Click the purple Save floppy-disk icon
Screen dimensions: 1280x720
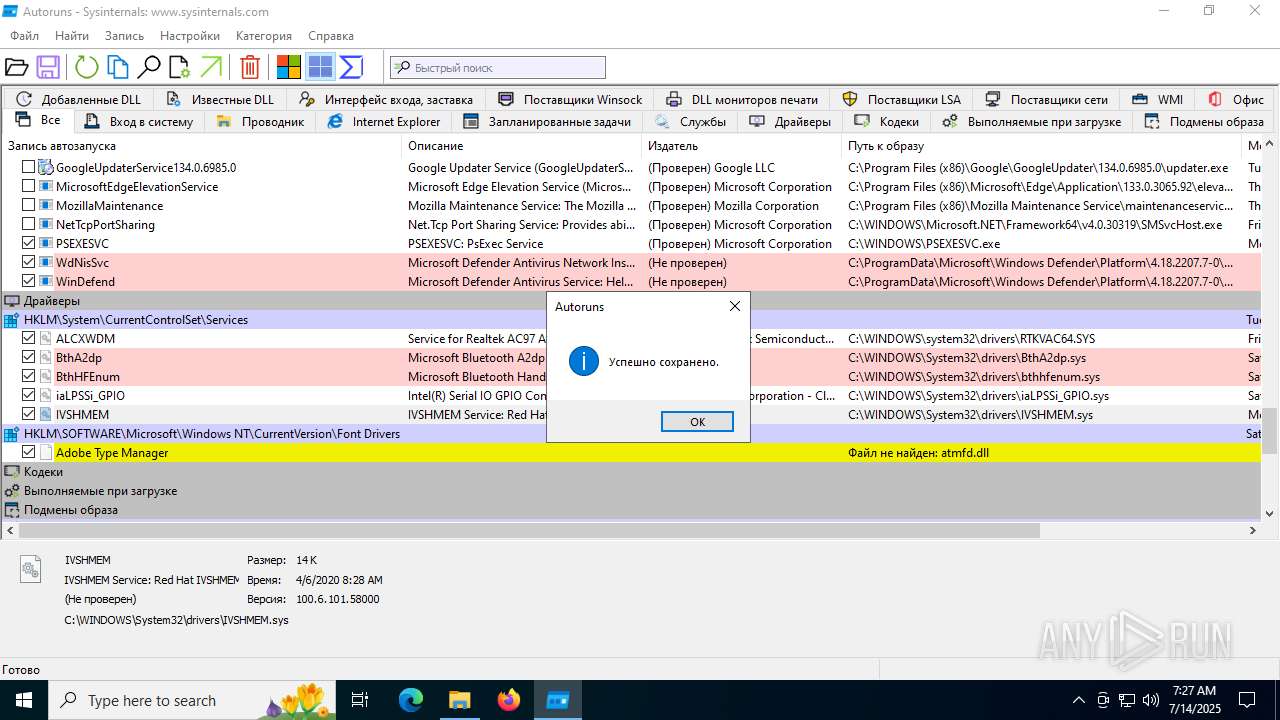(x=47, y=67)
